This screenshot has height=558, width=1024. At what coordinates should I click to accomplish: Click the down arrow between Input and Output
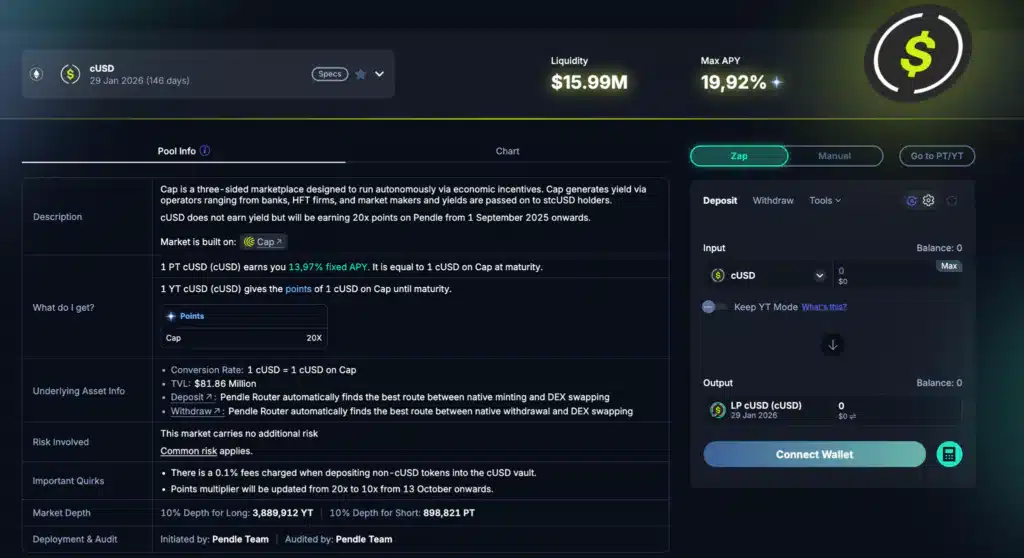(x=832, y=344)
